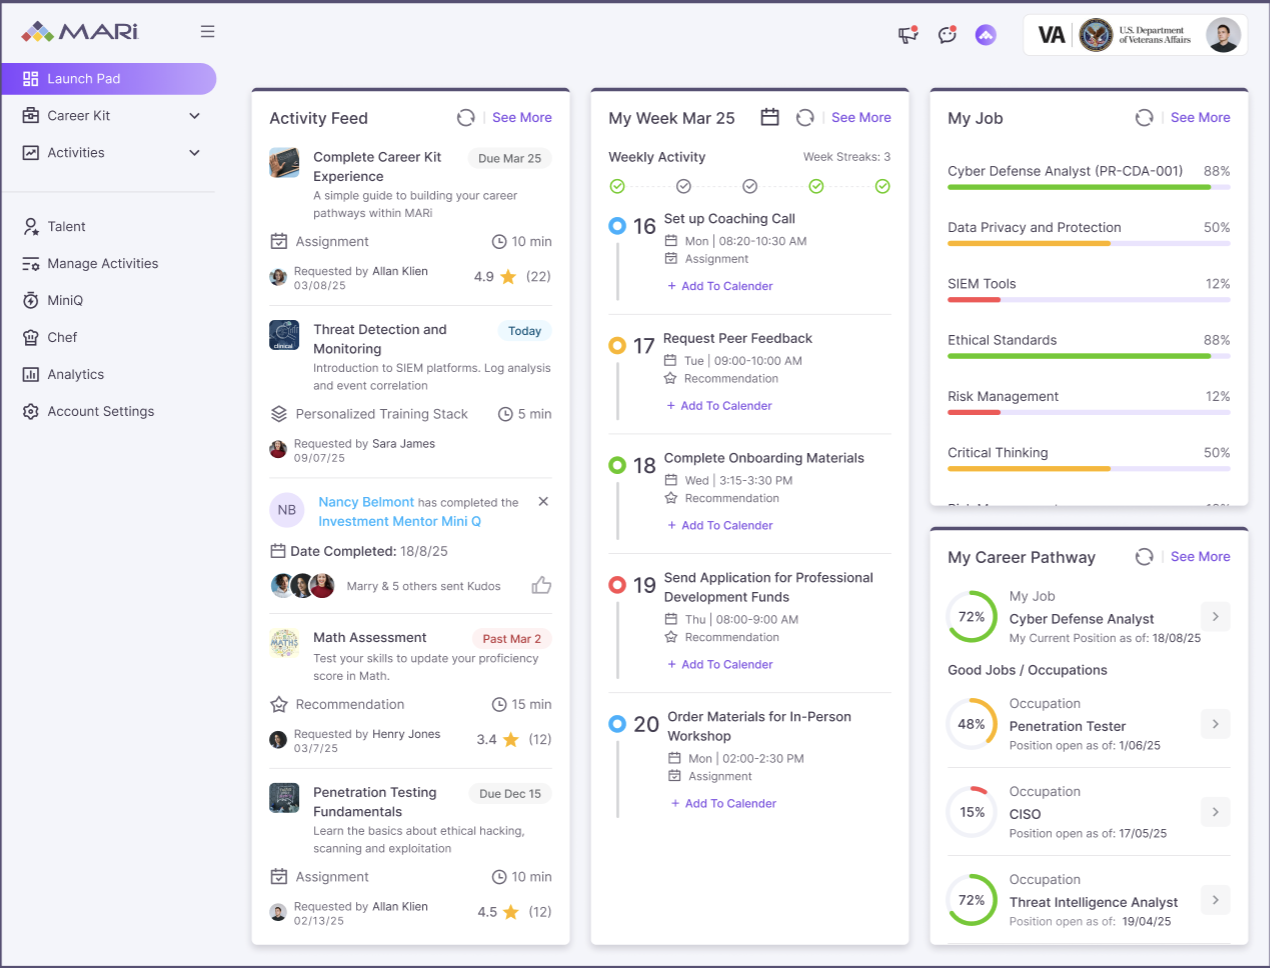Give kudos with the thumbs-up icon
Screen dimensions: 1270x968
(541, 585)
